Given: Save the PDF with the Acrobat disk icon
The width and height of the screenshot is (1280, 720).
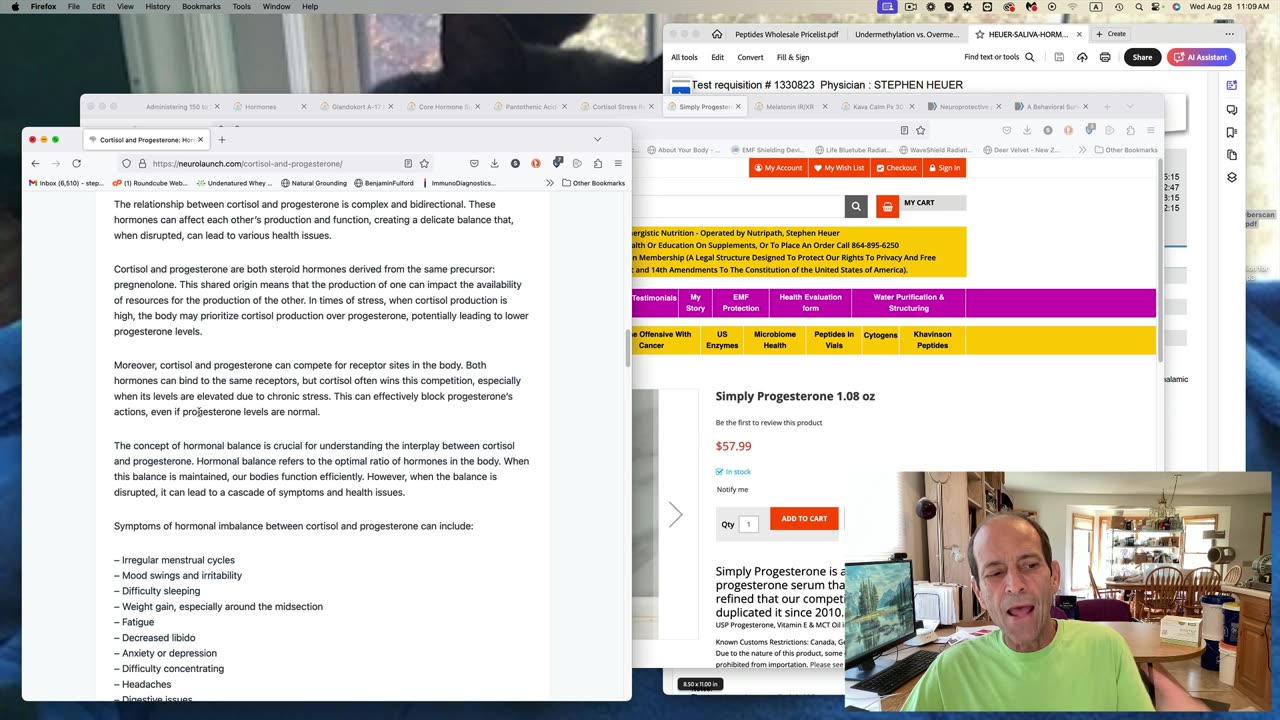Looking at the screenshot, I should [1059, 57].
